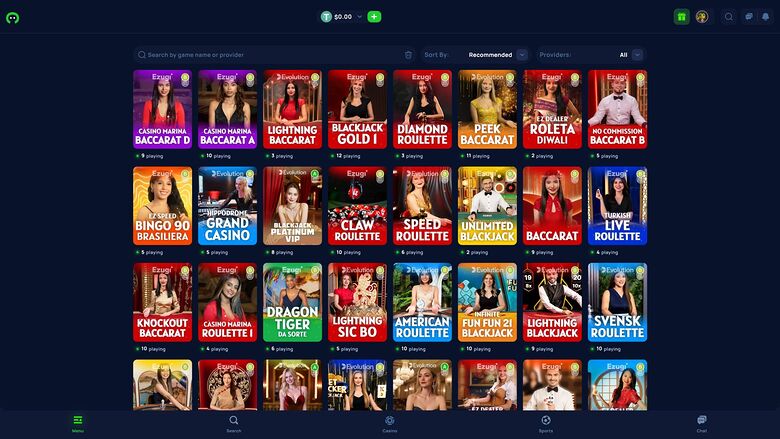Open the user avatar profile icon
780x439 pixels.
(x=702, y=17)
